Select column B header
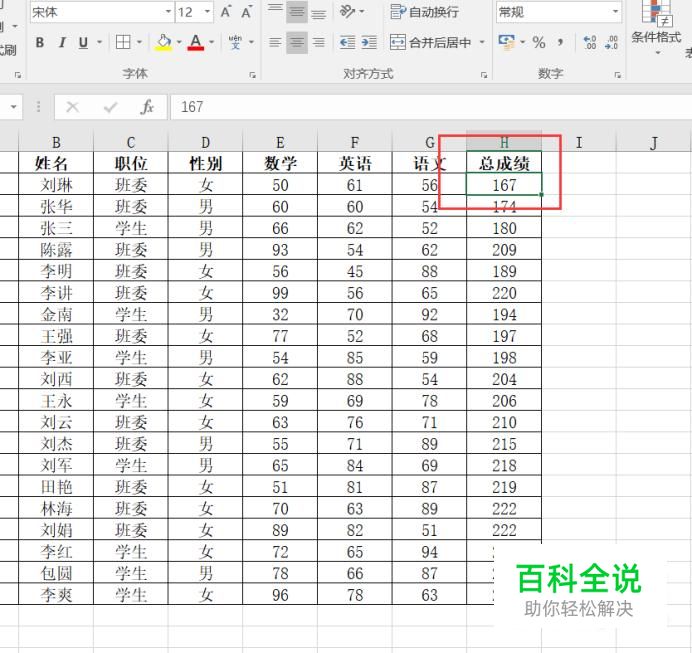The image size is (692, 653). [x=56, y=143]
